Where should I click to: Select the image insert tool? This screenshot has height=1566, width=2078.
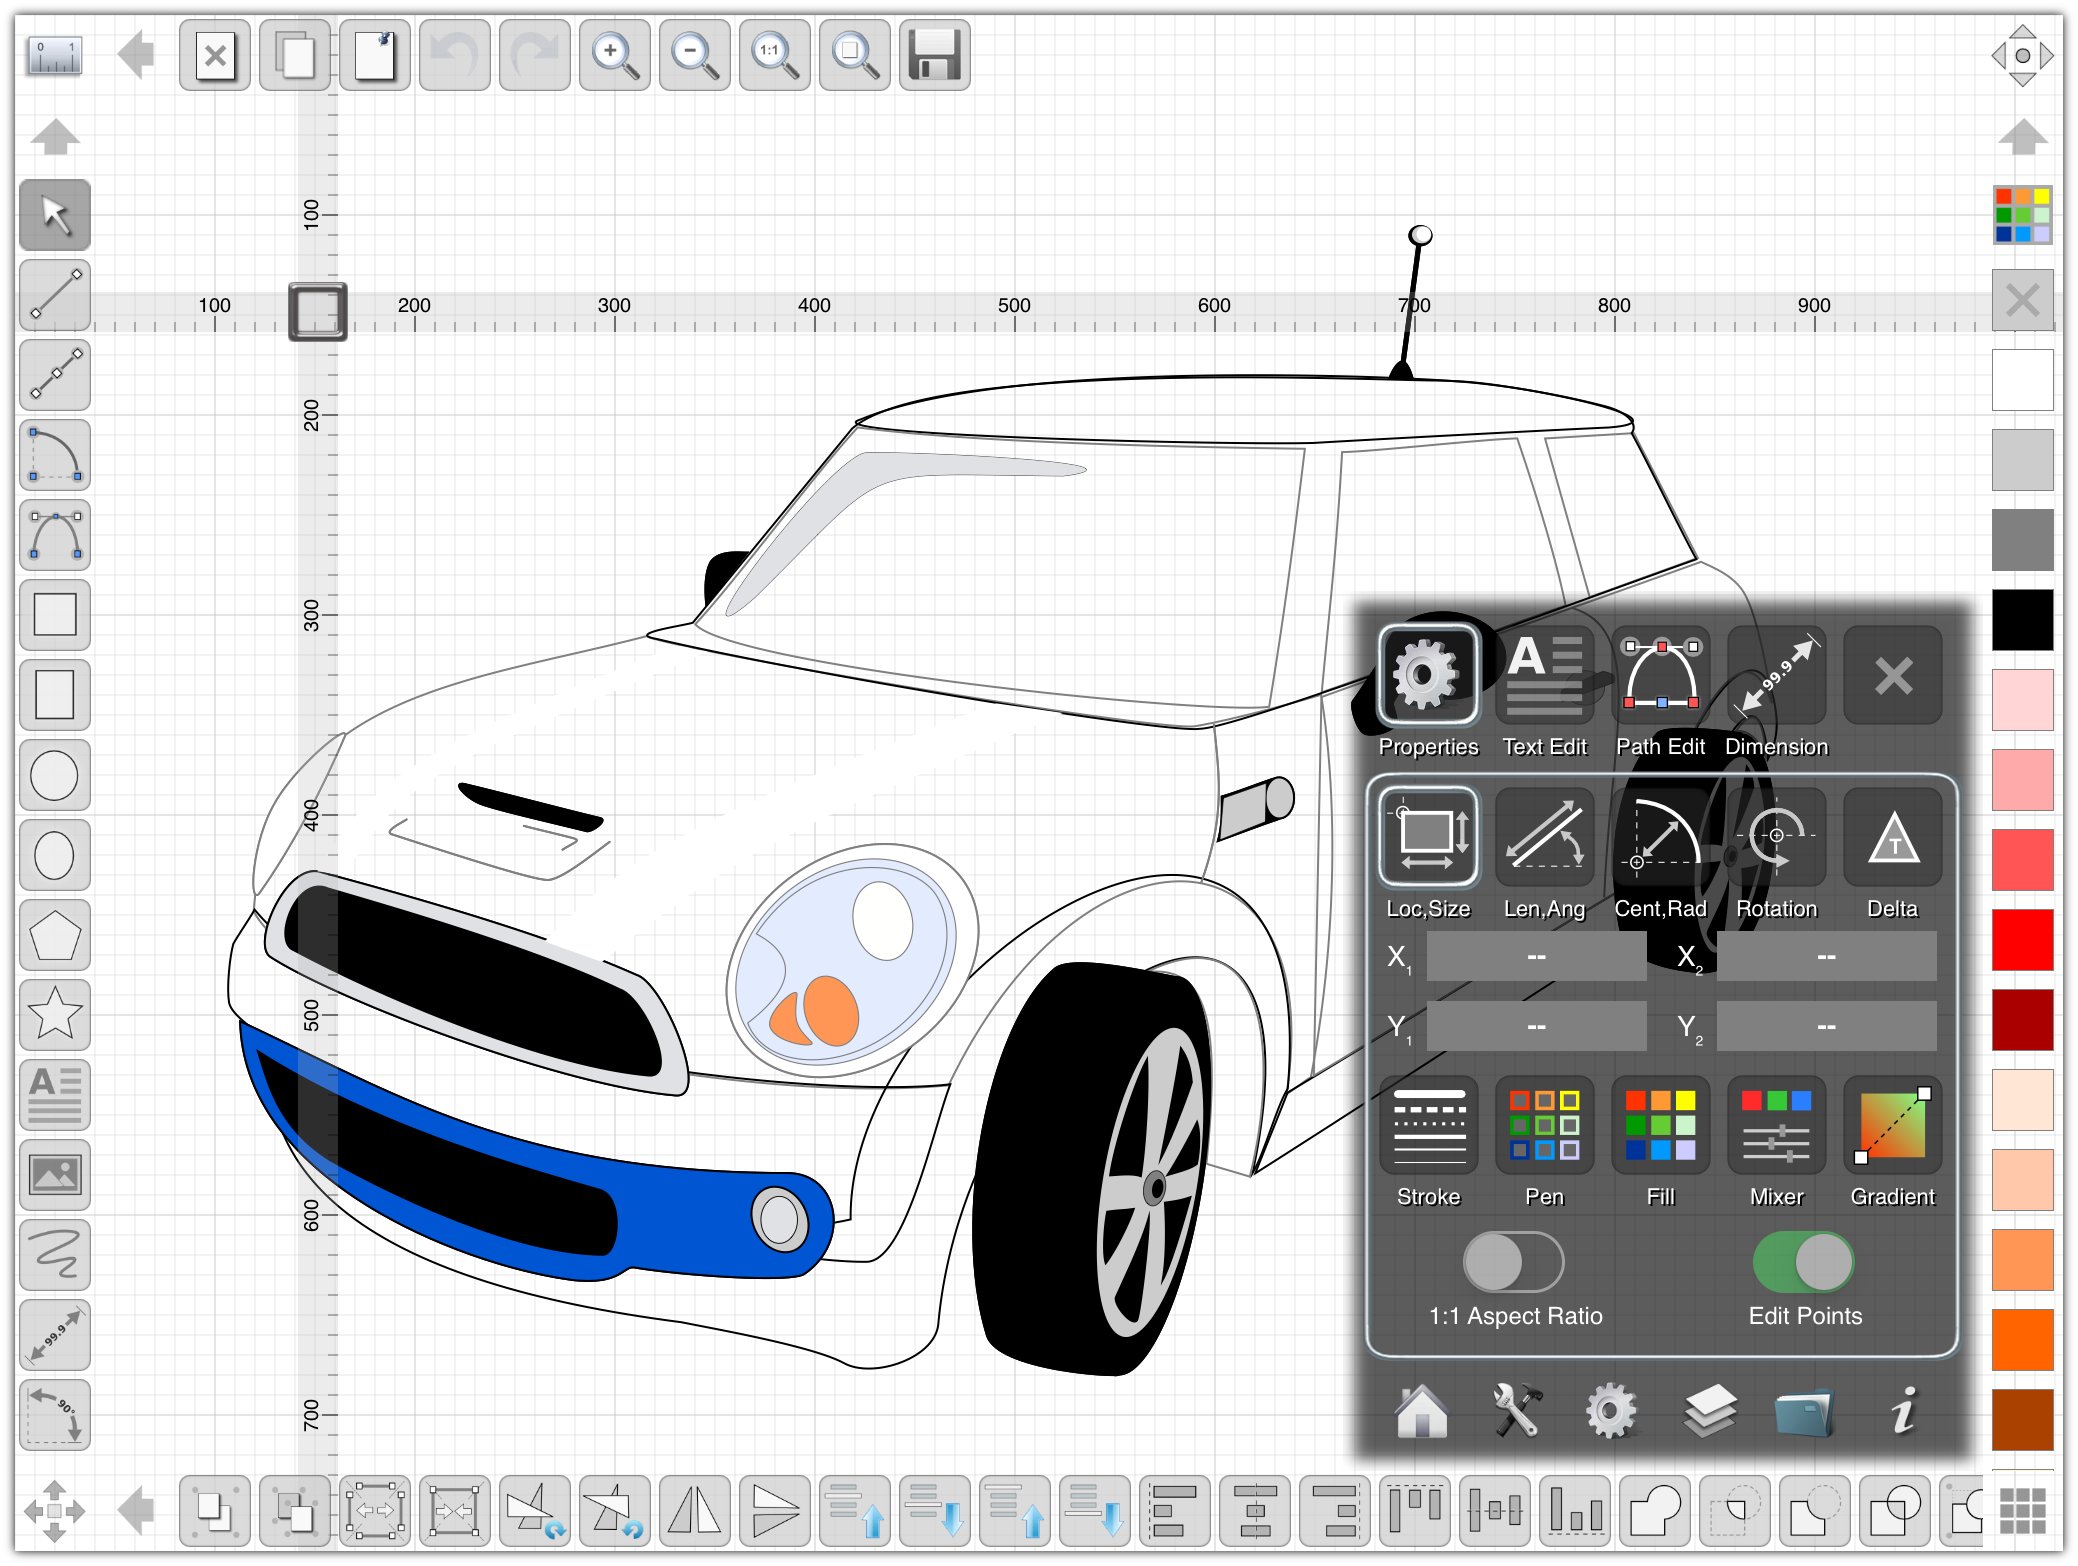pos(54,1174)
